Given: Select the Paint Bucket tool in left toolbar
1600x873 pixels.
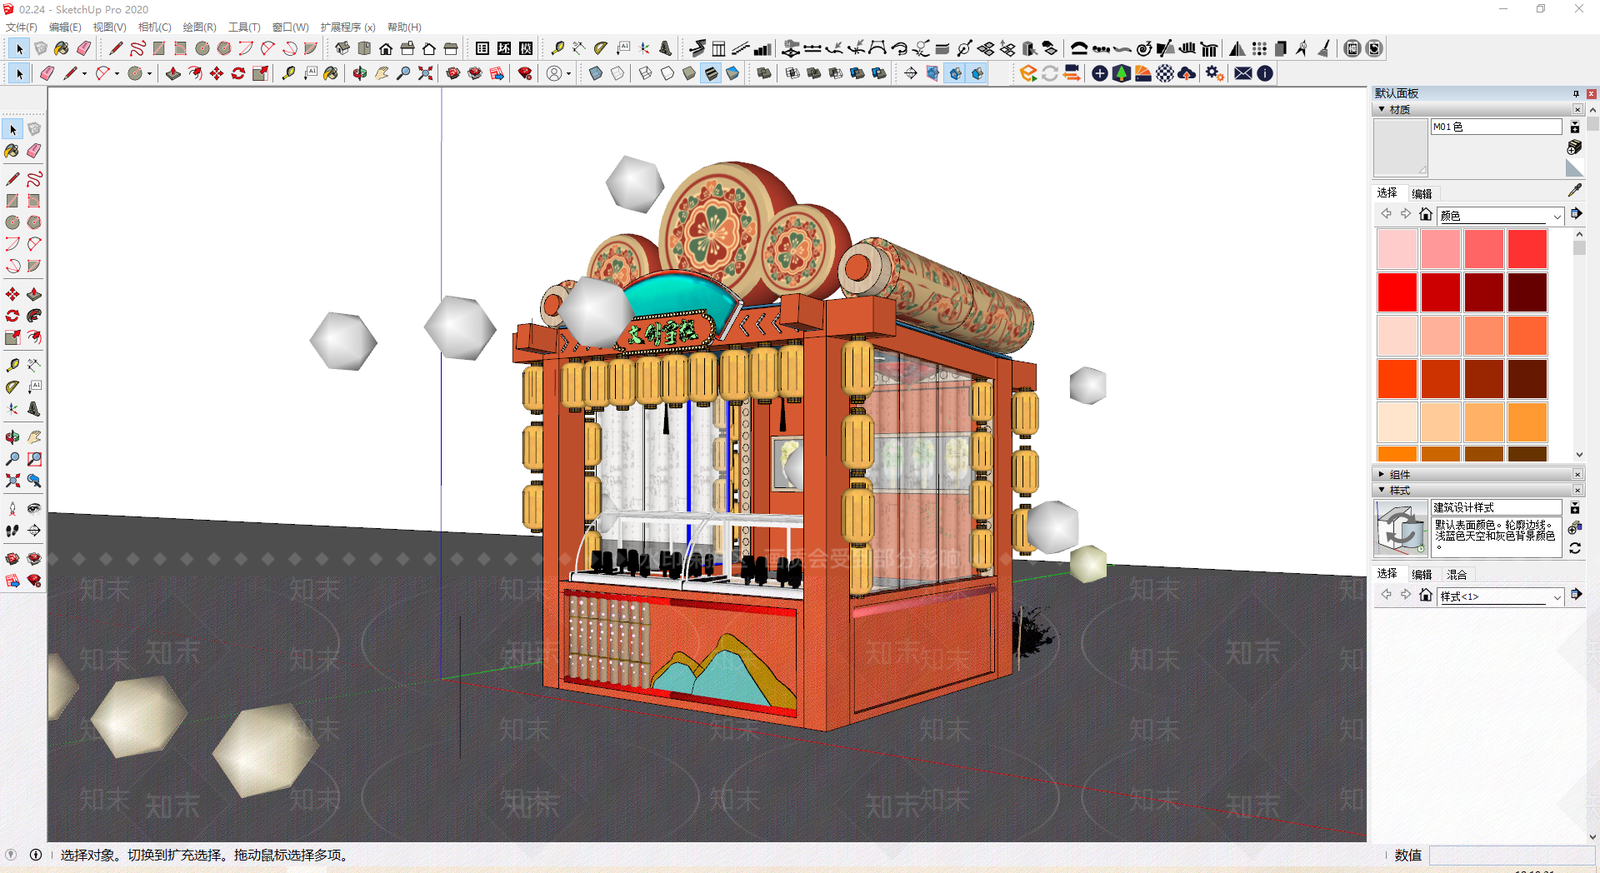Looking at the screenshot, I should [12, 151].
